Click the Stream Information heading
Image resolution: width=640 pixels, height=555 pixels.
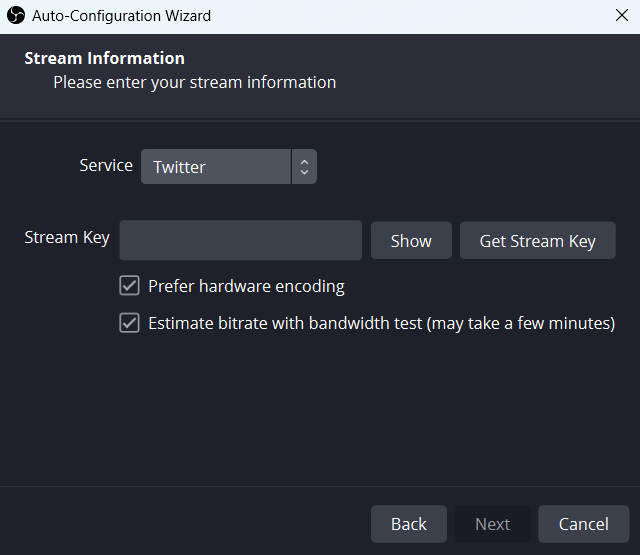click(x=104, y=58)
